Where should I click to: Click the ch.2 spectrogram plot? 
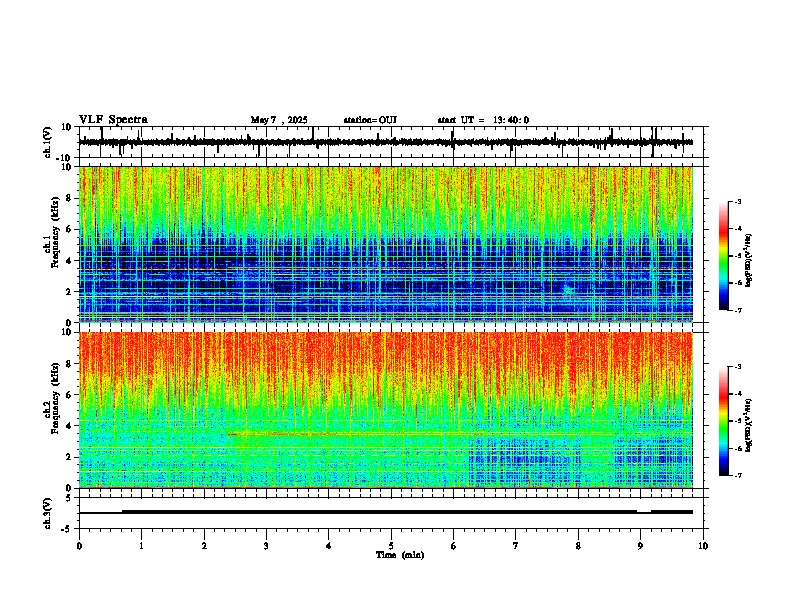click(x=386, y=410)
